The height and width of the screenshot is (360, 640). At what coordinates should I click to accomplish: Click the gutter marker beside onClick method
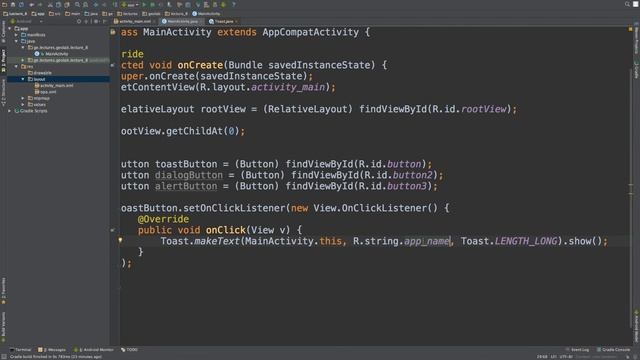113,230
